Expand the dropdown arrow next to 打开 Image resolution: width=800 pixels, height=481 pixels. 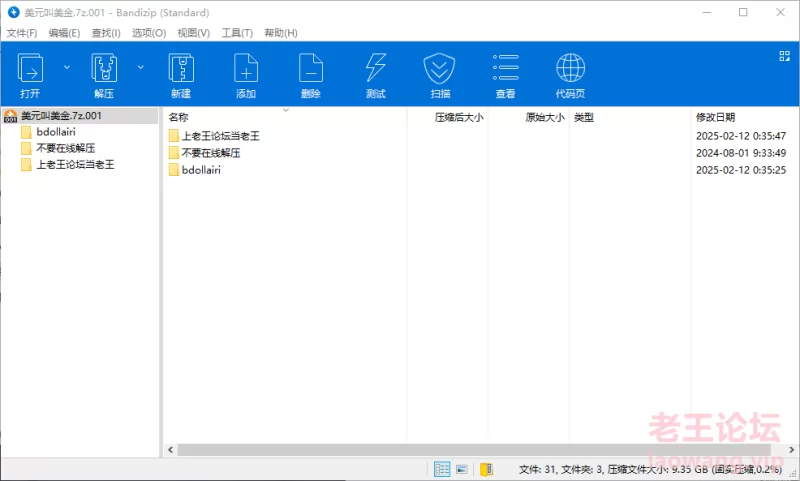pyautogui.click(x=67, y=67)
